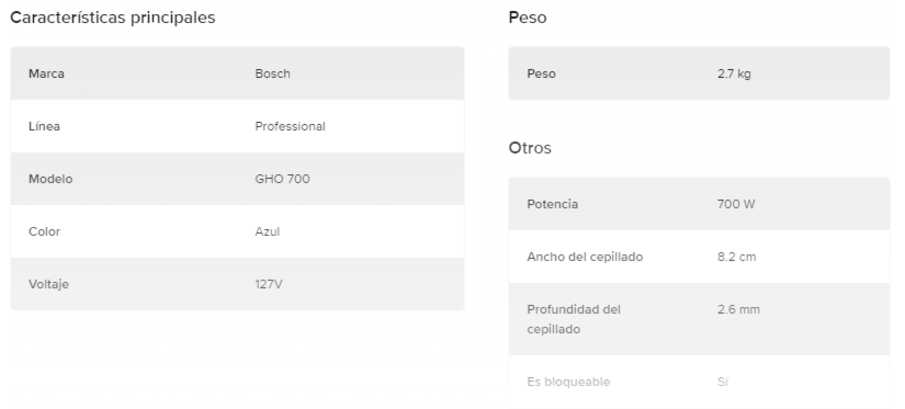905x409 pixels.
Task: Click the Línea row label
Action: [x=45, y=127]
